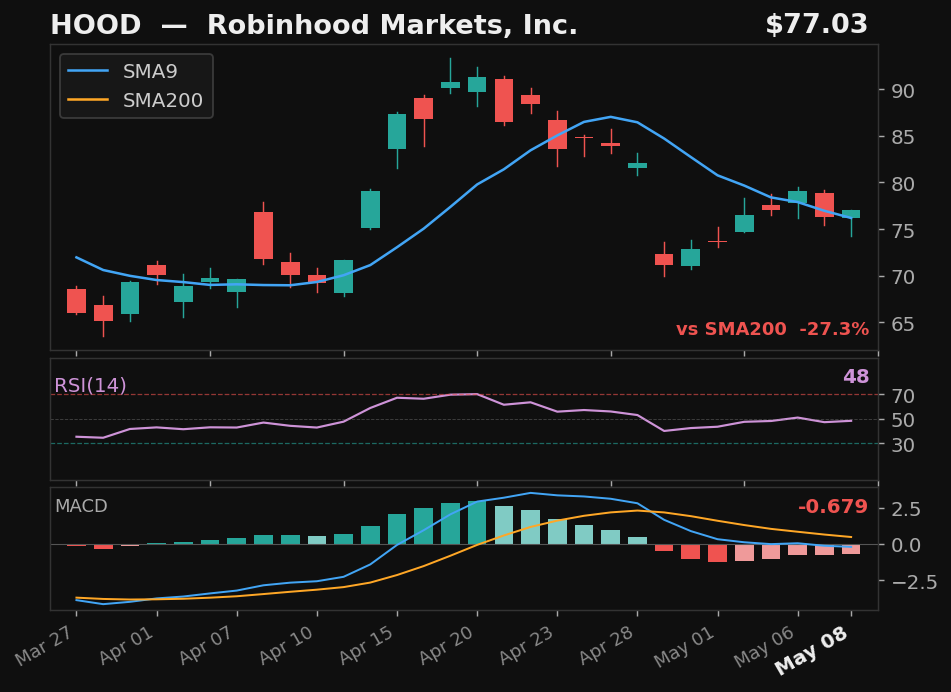Click the 75 price axis tick label
Image resolution: width=951 pixels, height=692 pixels.
pyautogui.click(x=902, y=230)
